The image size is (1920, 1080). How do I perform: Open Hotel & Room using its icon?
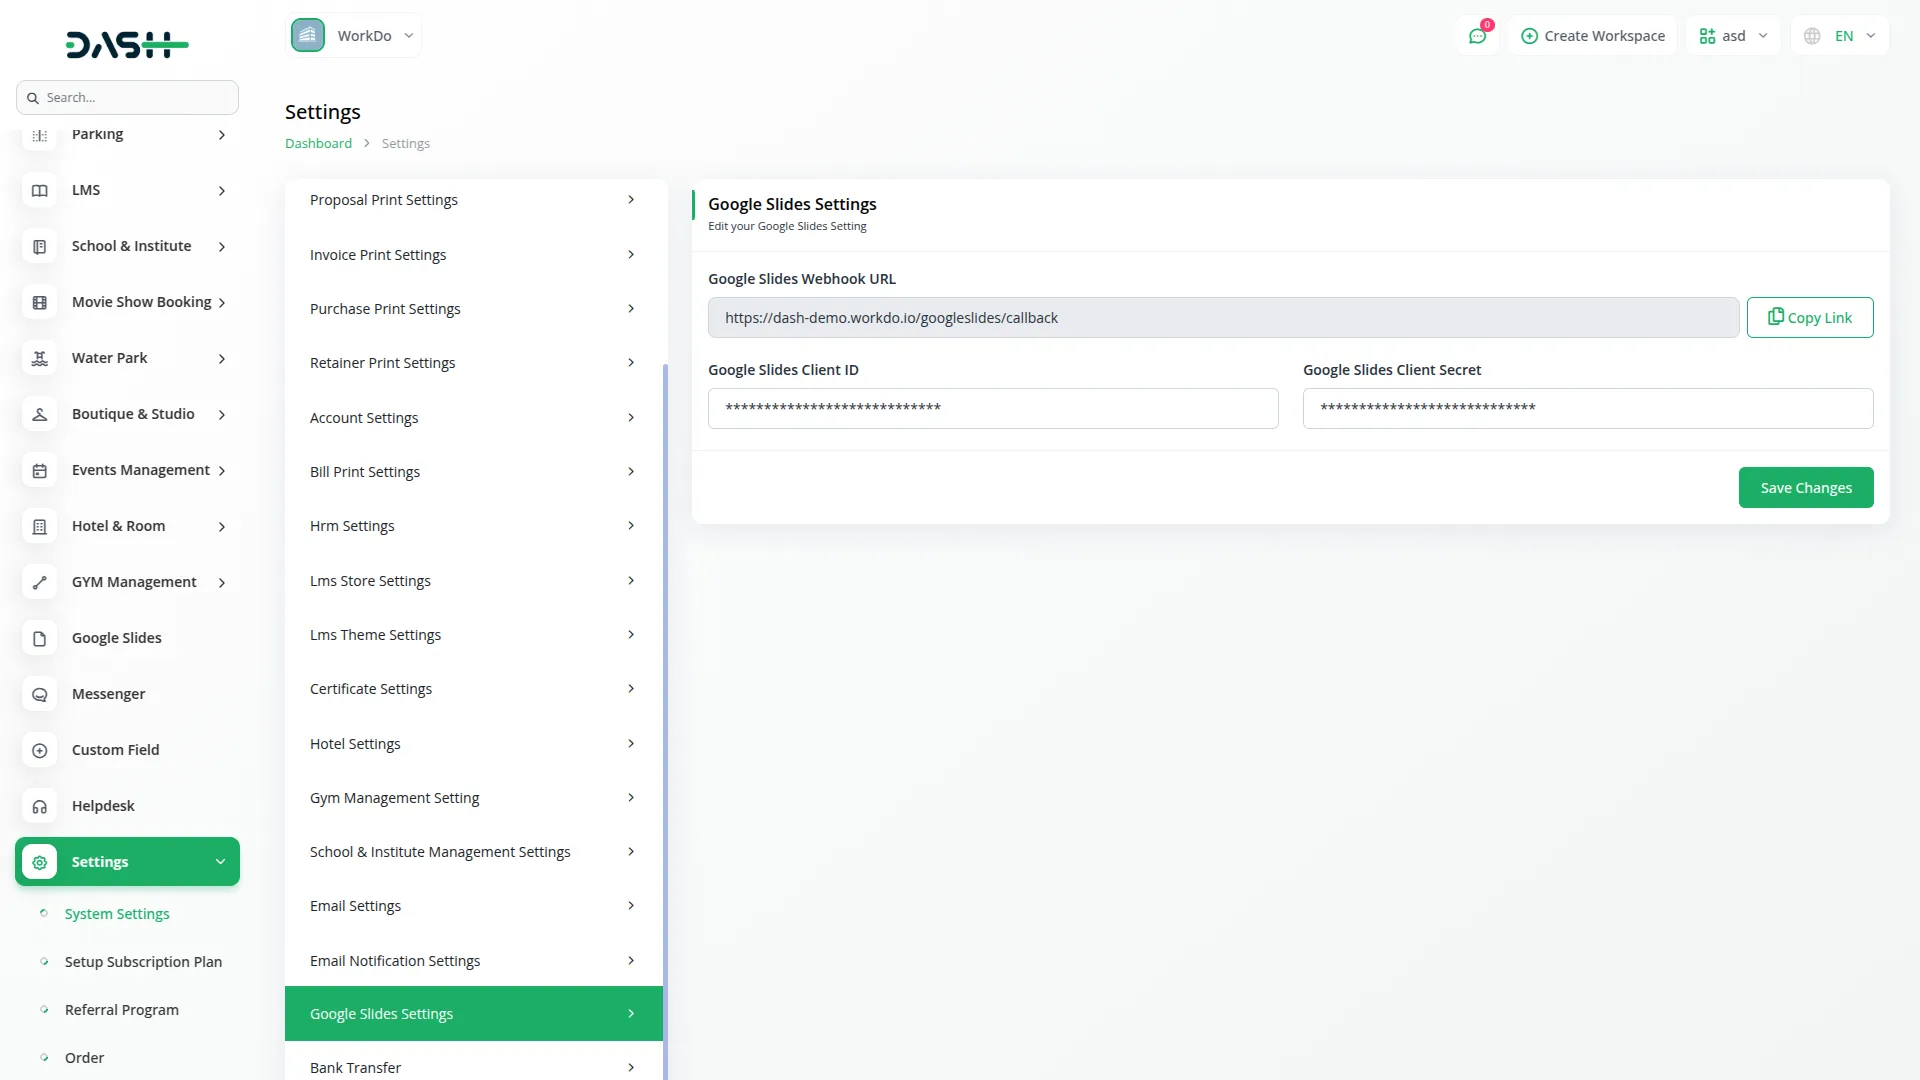(39, 526)
